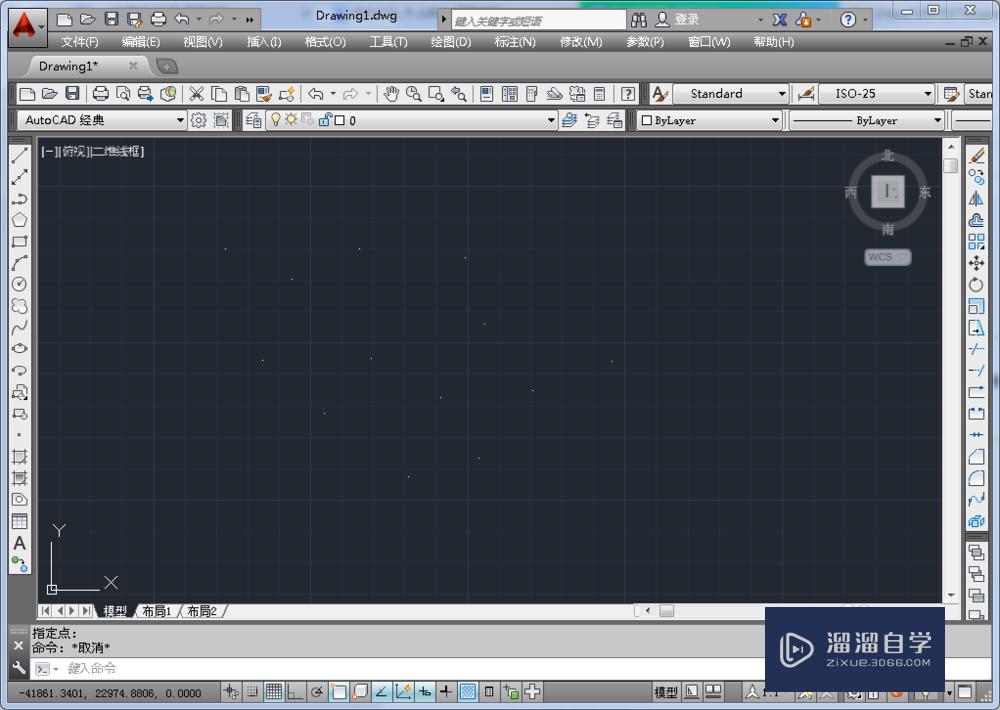Select the Move tool

pyautogui.click(x=976, y=263)
